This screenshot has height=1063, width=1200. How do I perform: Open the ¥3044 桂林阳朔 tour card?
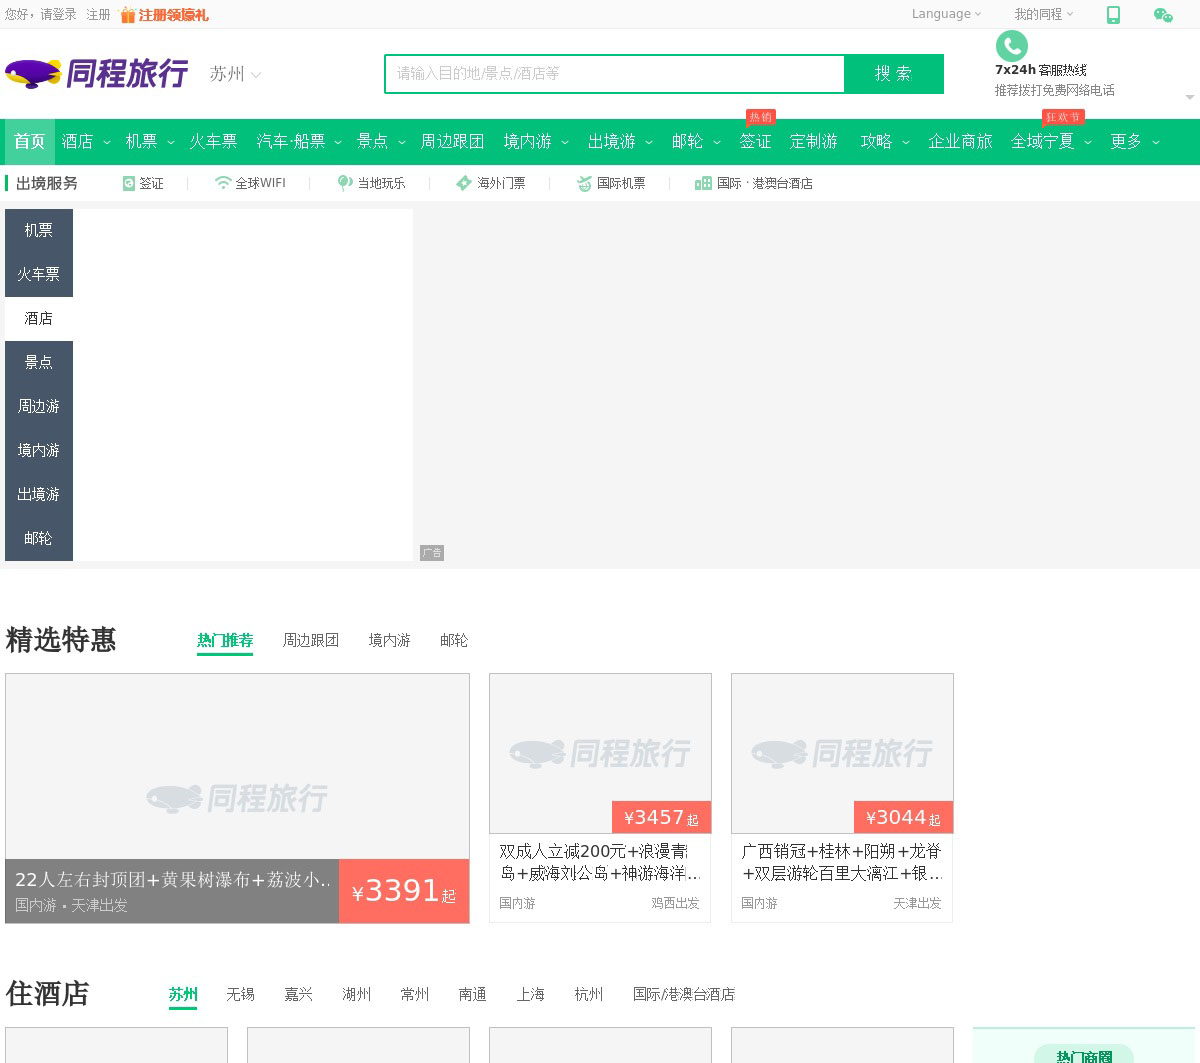point(842,798)
